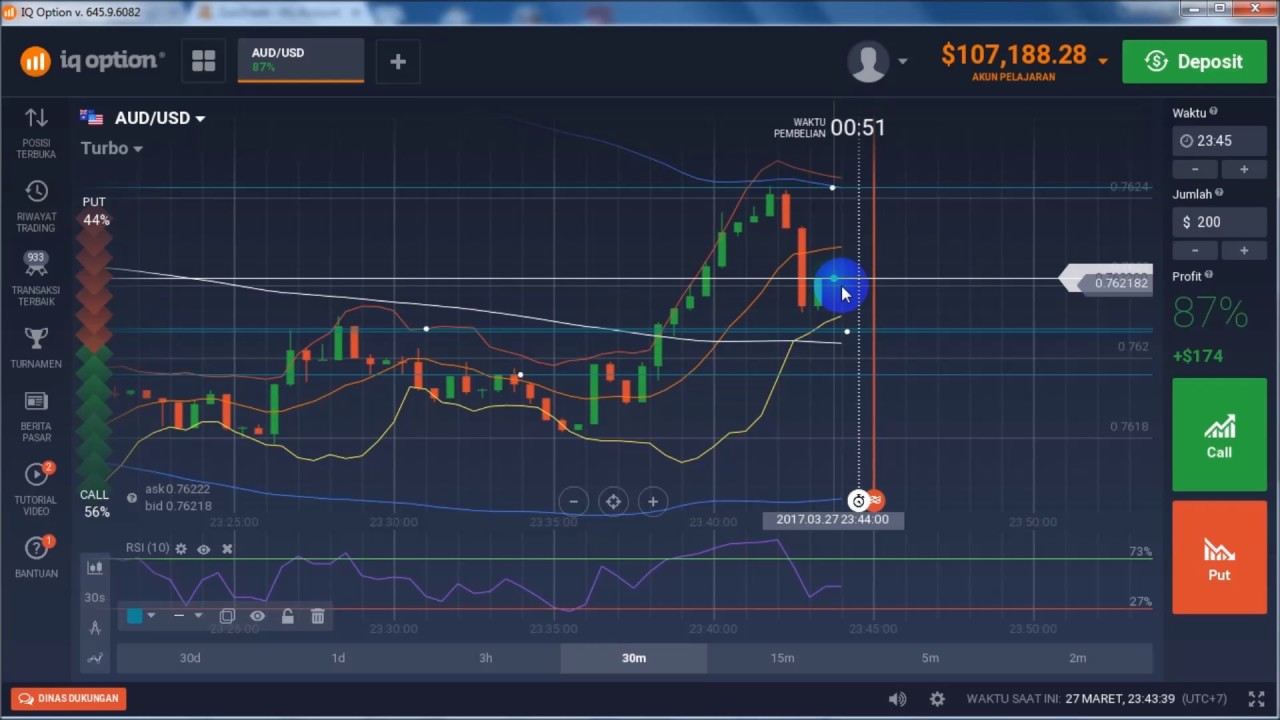This screenshot has height=720, width=1280.
Task: Increase the Jumlah amount with plus
Action: [x=1244, y=250]
